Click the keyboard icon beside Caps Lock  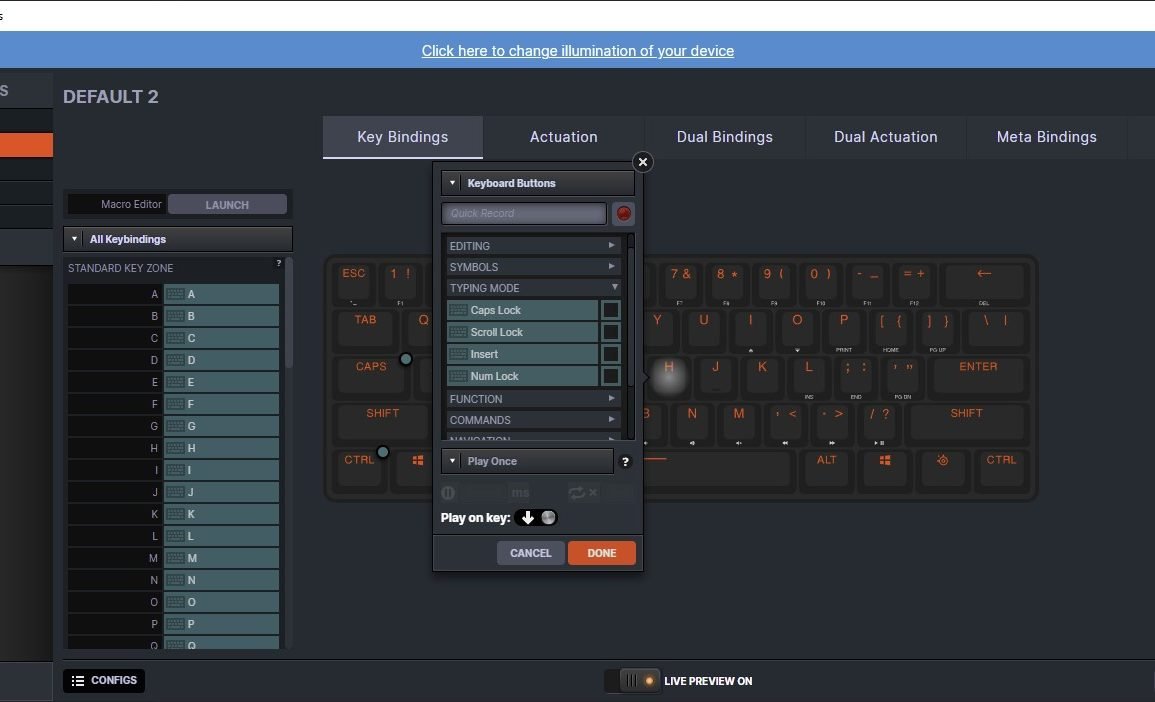pyautogui.click(x=458, y=310)
